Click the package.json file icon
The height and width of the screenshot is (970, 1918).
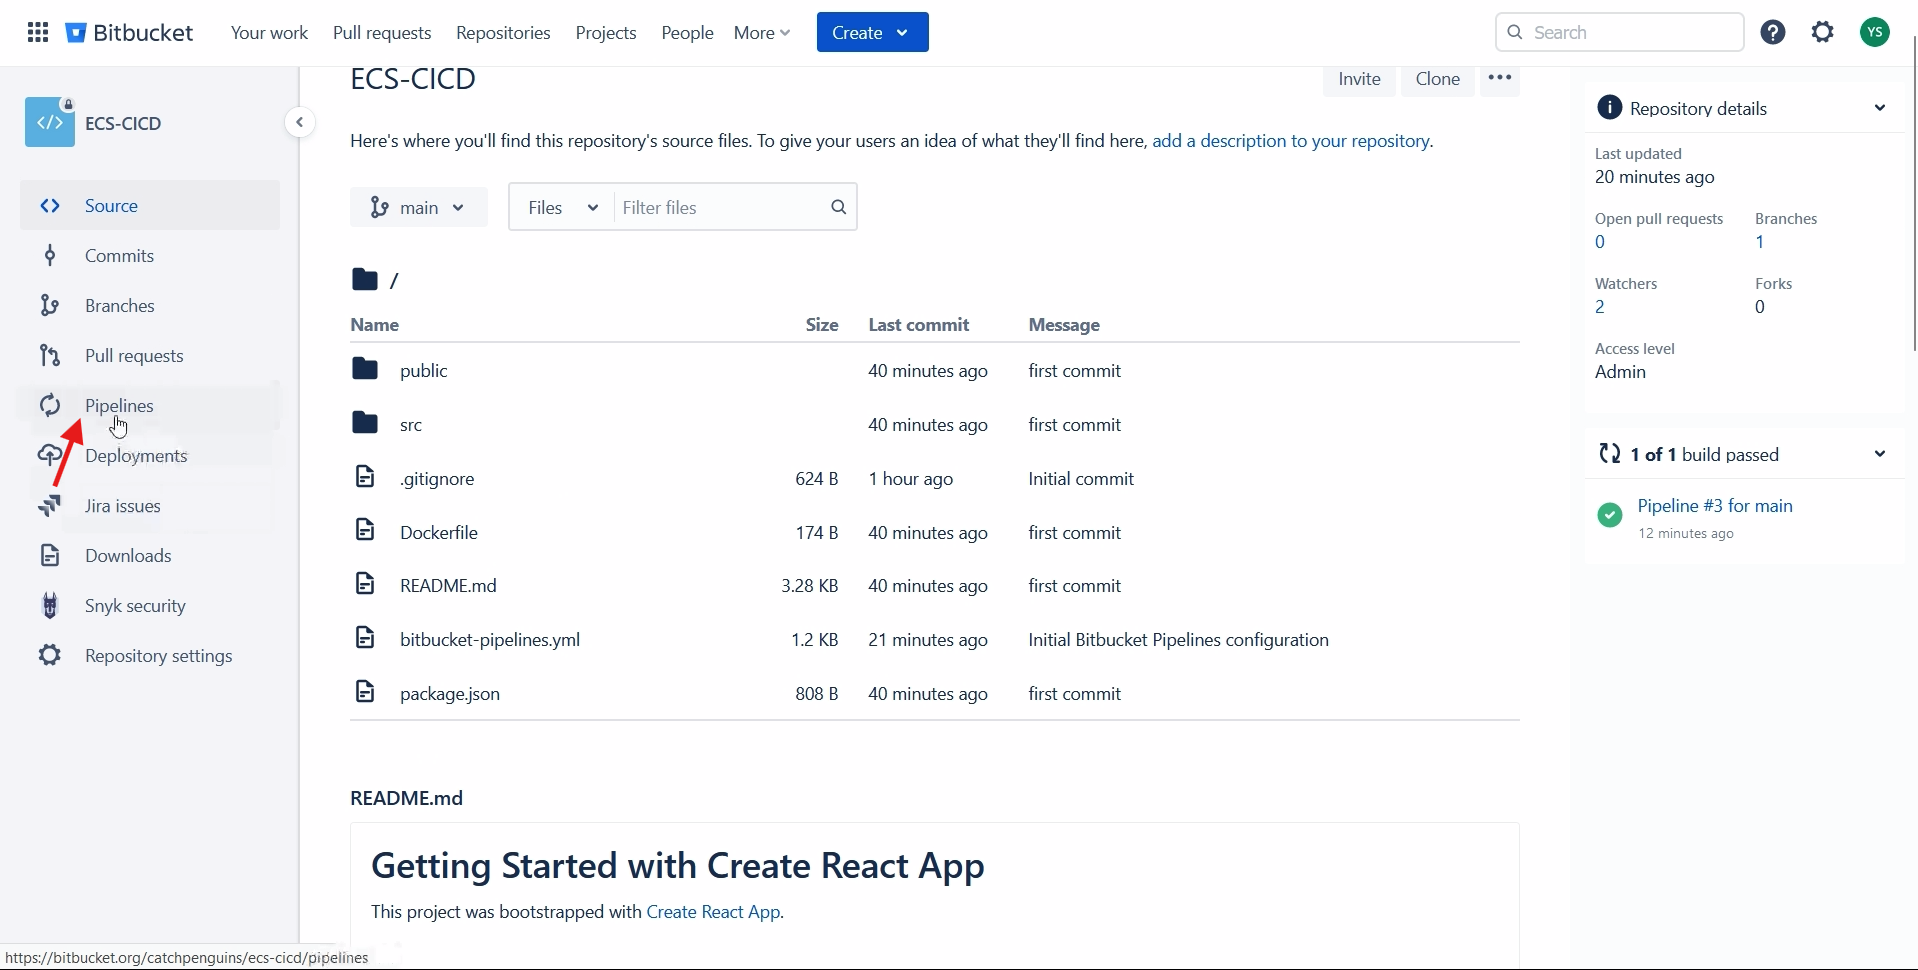365,692
